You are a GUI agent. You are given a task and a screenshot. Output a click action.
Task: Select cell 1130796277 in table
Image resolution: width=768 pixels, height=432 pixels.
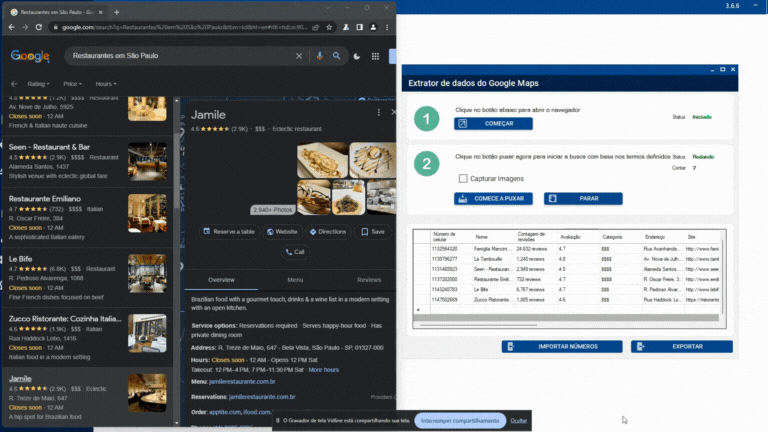[444, 259]
